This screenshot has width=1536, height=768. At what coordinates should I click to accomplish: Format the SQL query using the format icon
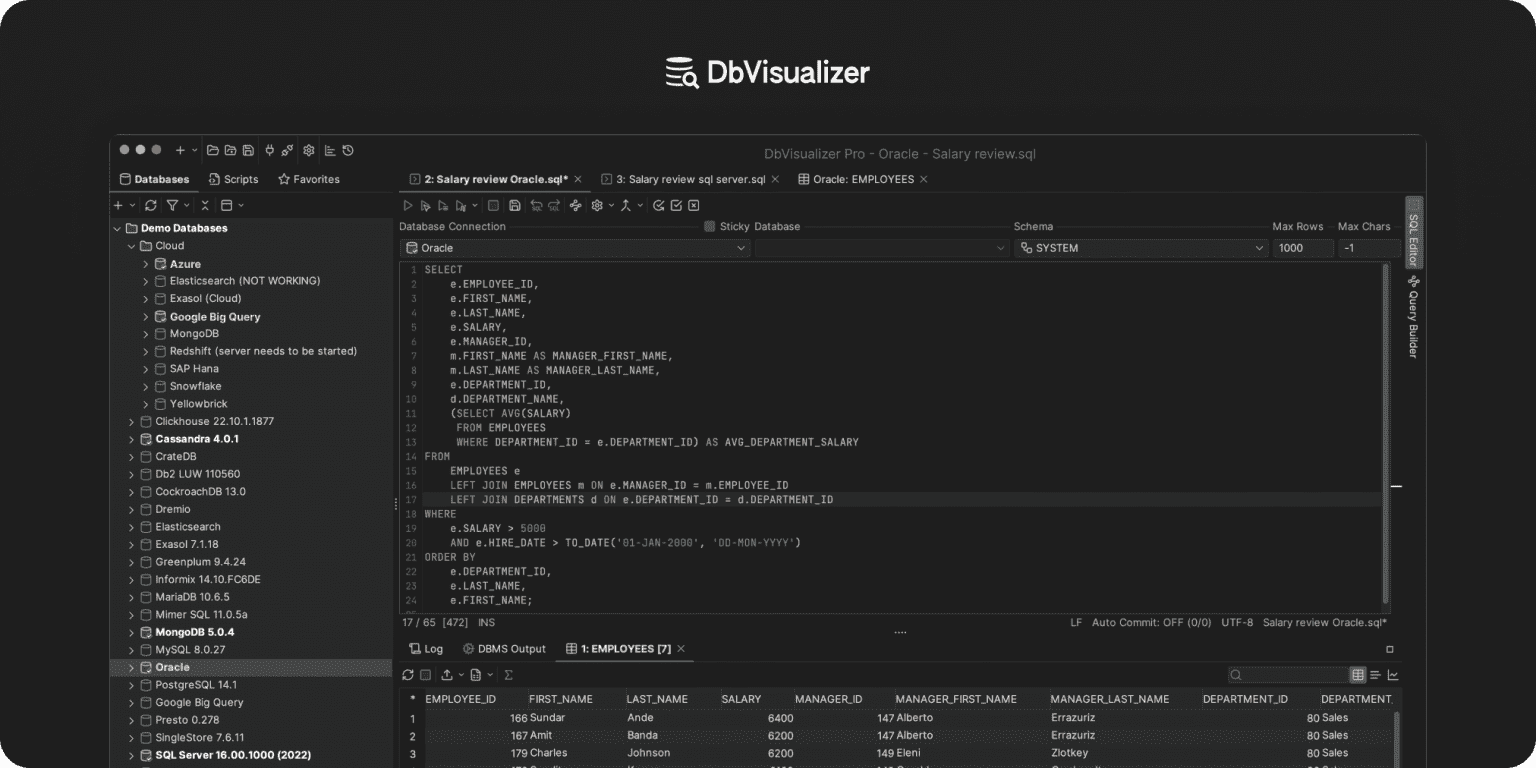click(575, 205)
